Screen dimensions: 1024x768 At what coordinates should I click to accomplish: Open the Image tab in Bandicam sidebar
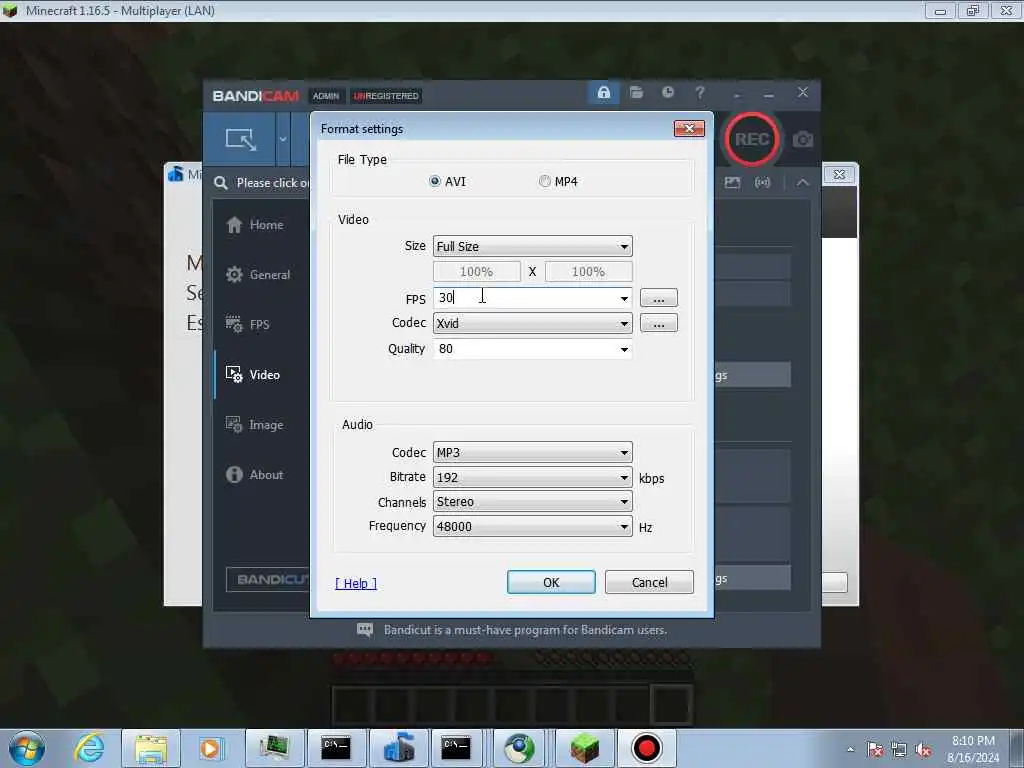click(x=261, y=424)
